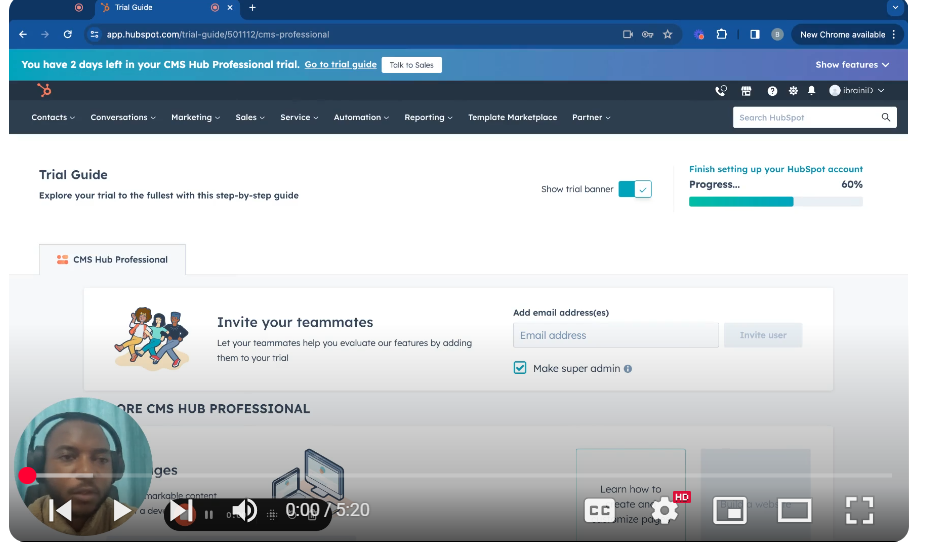Click the Invite user button
931x551 pixels.
point(762,335)
